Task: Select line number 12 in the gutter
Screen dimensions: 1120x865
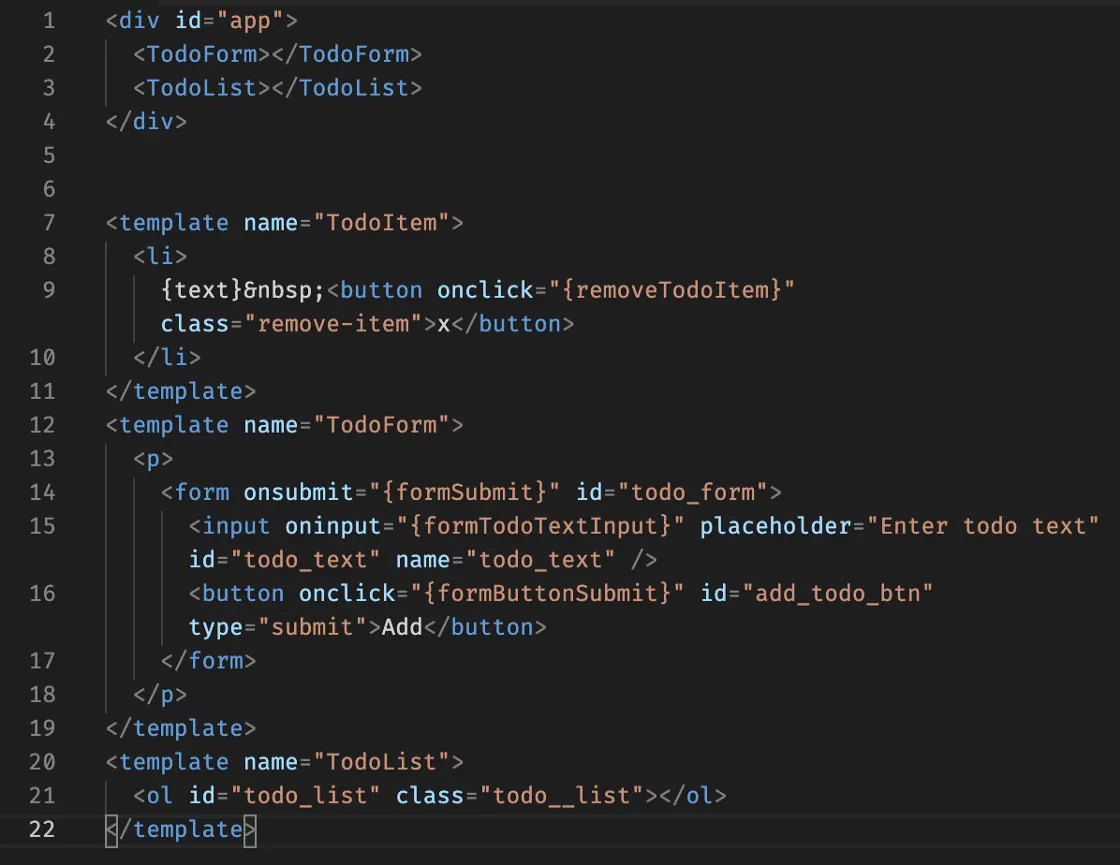Action: pos(43,425)
